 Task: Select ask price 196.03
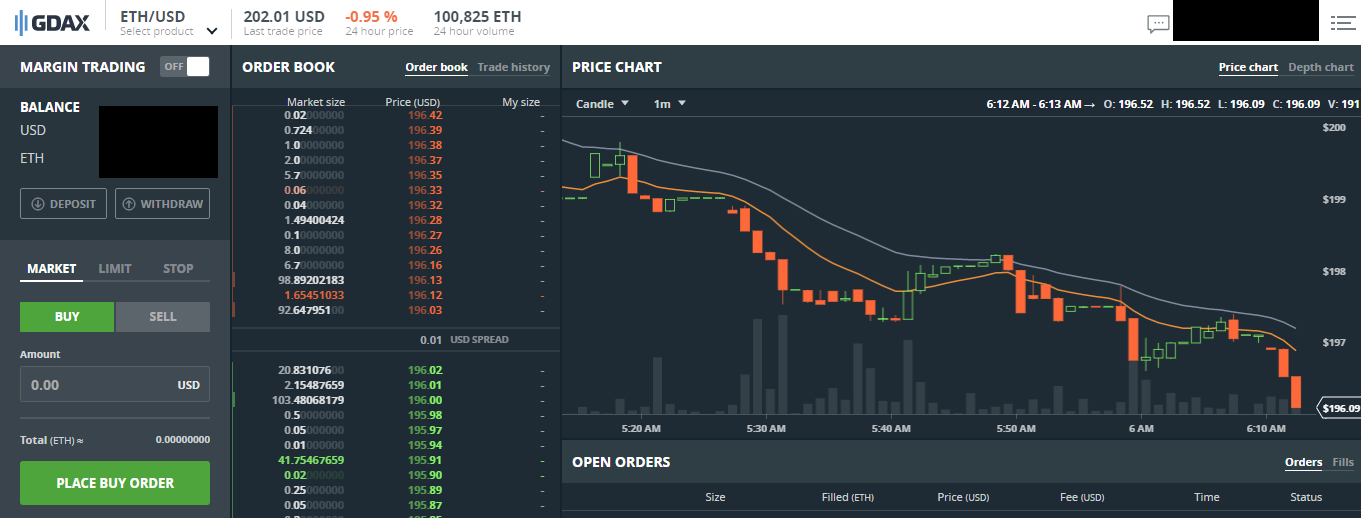pyautogui.click(x=425, y=310)
